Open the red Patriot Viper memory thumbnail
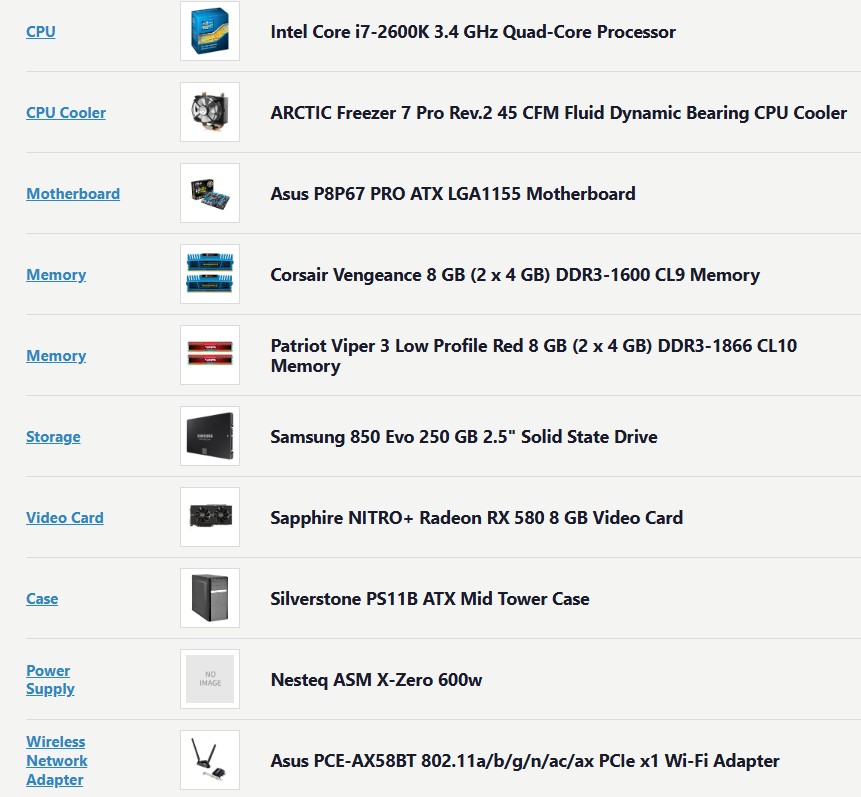 210,355
